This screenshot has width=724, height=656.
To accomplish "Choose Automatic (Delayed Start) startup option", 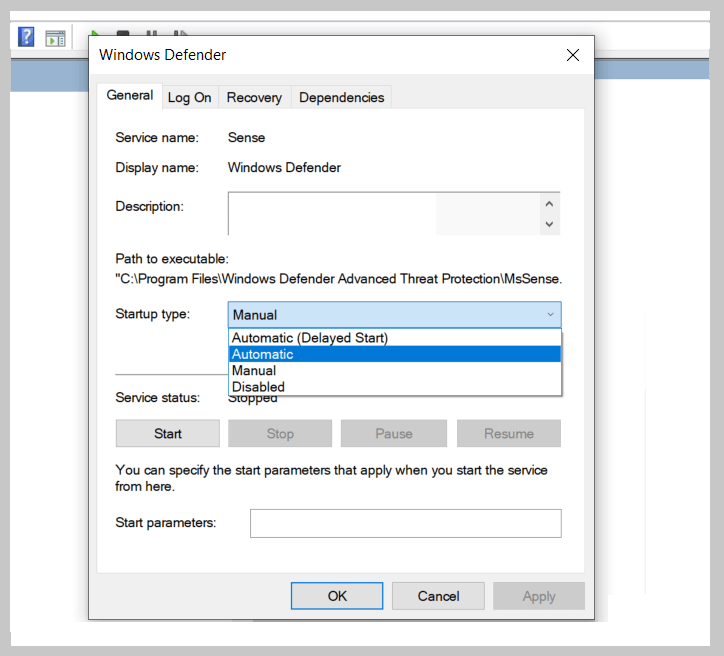I will tap(395, 338).
